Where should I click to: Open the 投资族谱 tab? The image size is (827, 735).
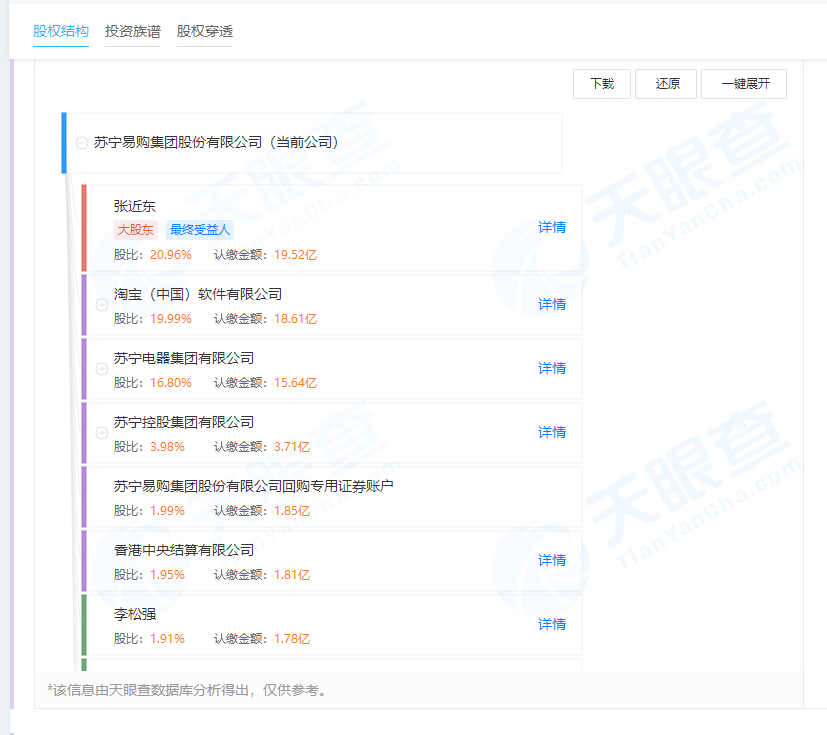(x=133, y=31)
